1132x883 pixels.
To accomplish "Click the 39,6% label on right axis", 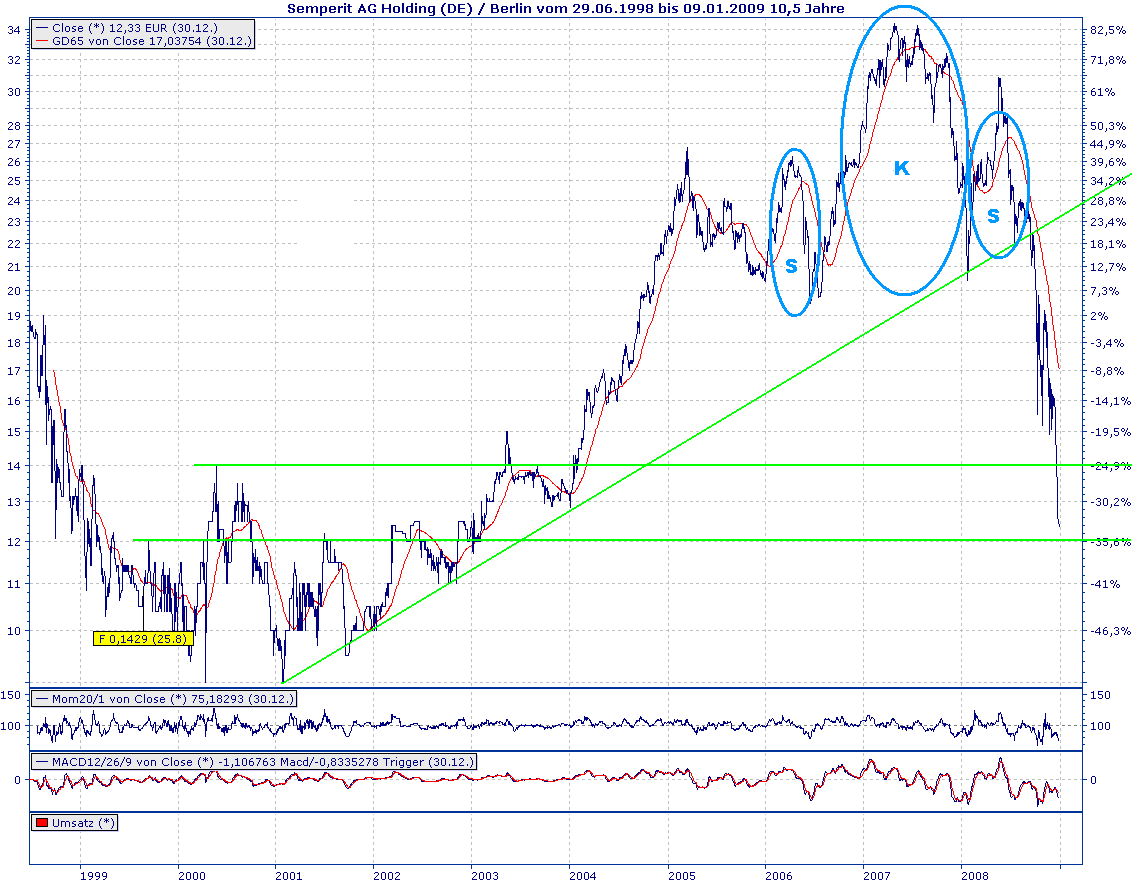I will point(1107,162).
